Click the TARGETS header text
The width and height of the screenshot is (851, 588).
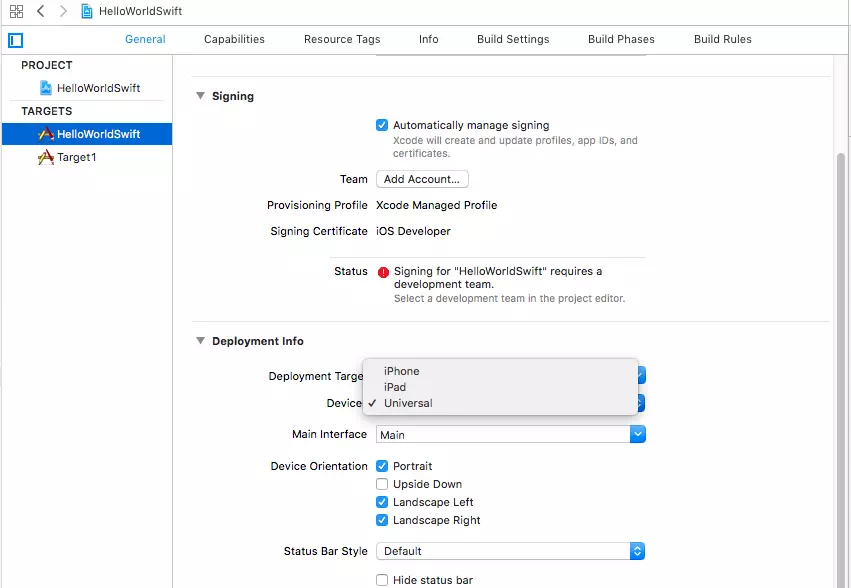(x=47, y=111)
